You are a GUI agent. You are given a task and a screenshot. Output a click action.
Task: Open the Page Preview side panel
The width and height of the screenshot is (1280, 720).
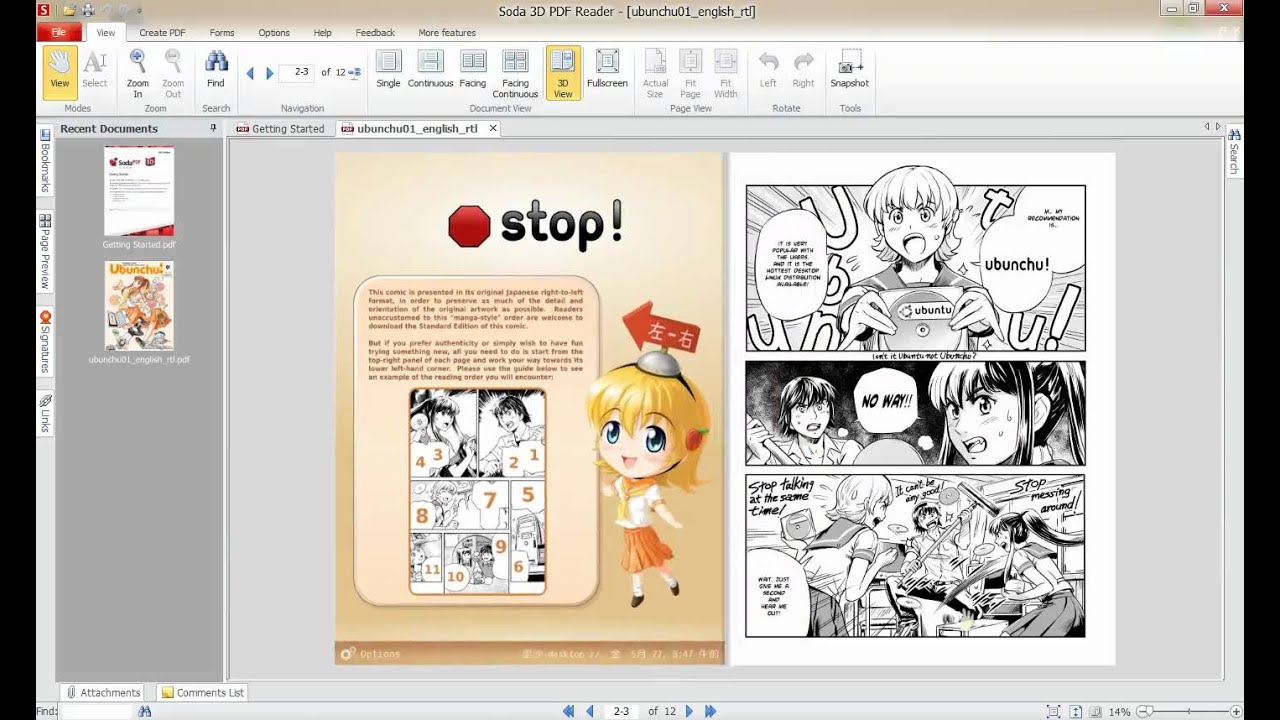click(45, 252)
